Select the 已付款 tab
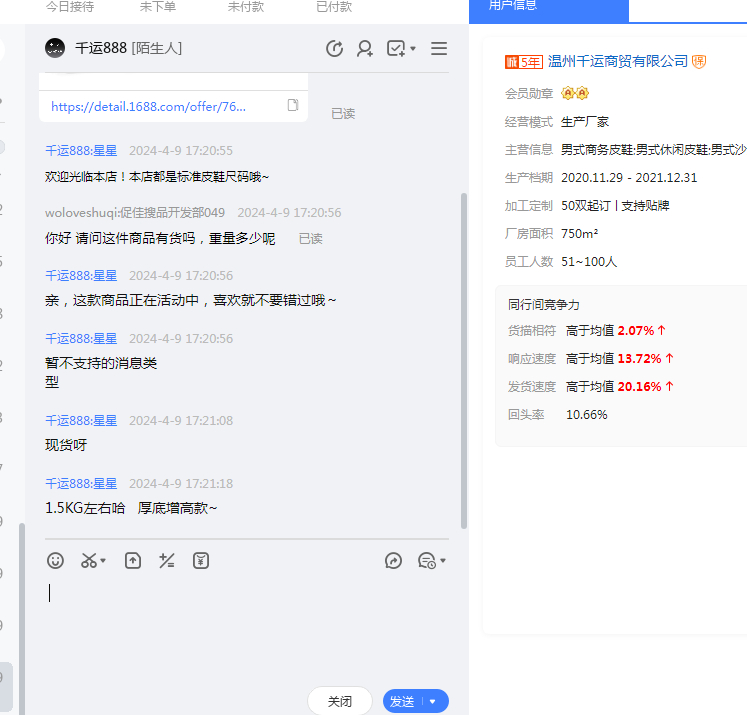Image resolution: width=747 pixels, height=715 pixels. 333,7
